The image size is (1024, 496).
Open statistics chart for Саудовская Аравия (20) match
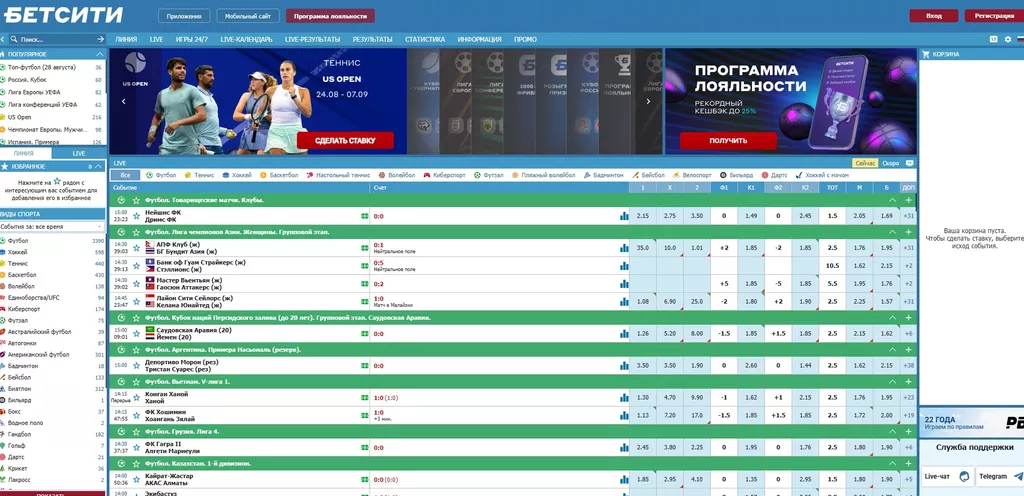[624, 333]
